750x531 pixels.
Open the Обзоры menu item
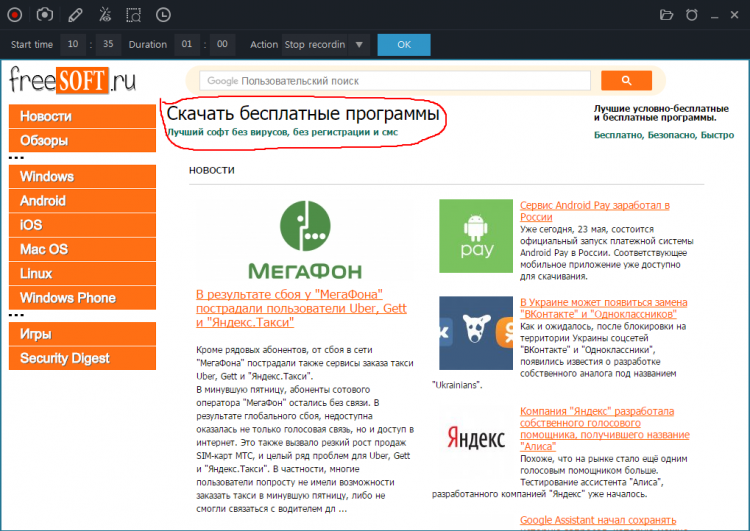[82, 141]
